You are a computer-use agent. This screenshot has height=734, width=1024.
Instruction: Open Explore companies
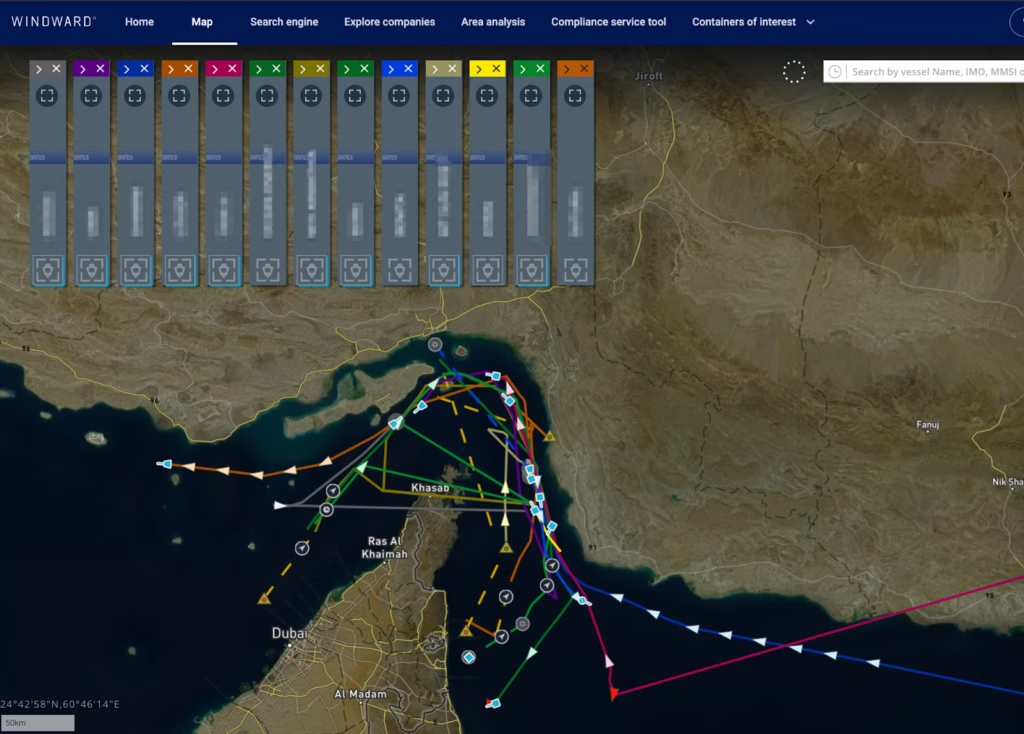389,22
